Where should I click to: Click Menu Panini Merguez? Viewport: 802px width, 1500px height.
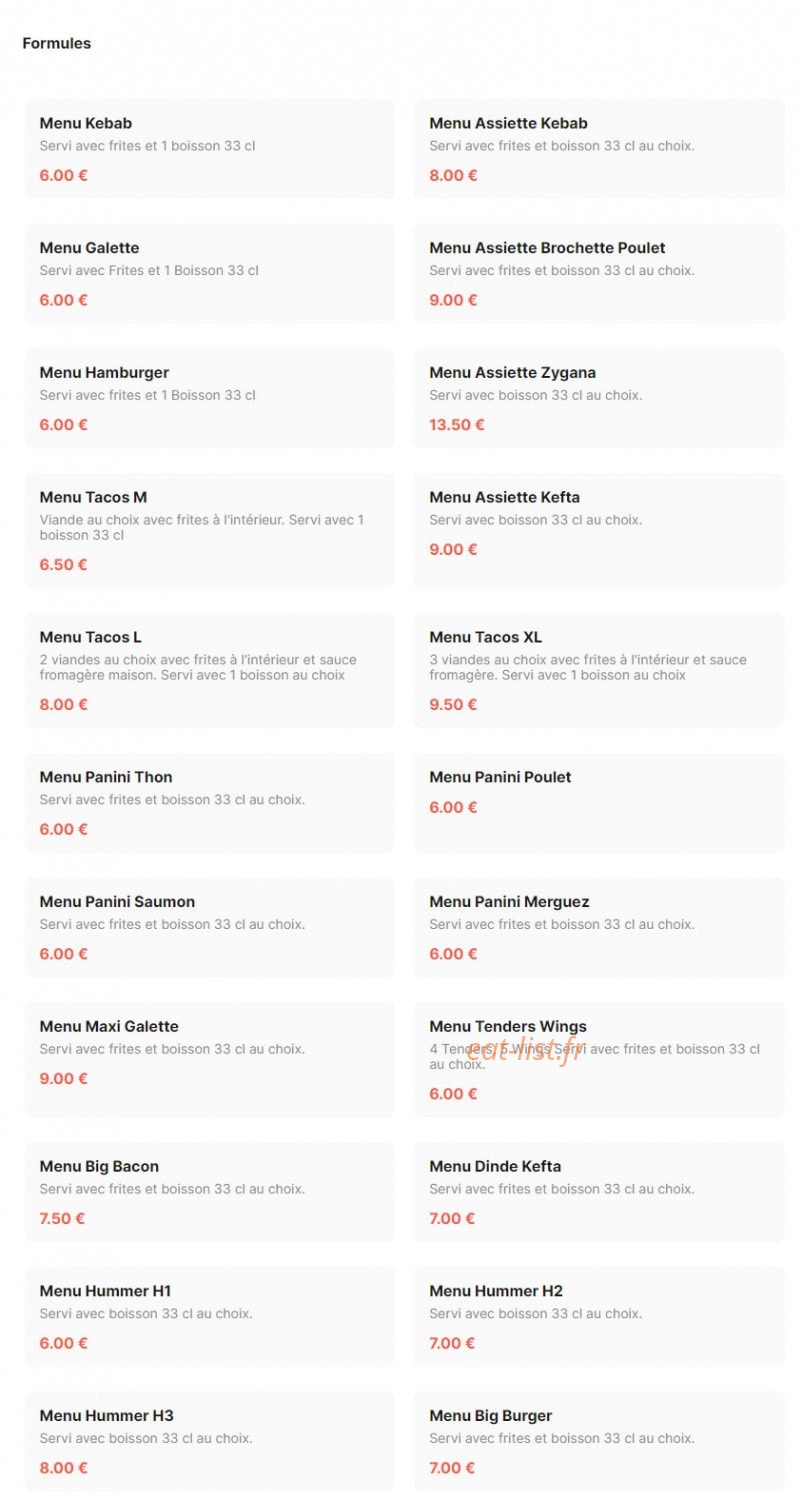(x=599, y=927)
